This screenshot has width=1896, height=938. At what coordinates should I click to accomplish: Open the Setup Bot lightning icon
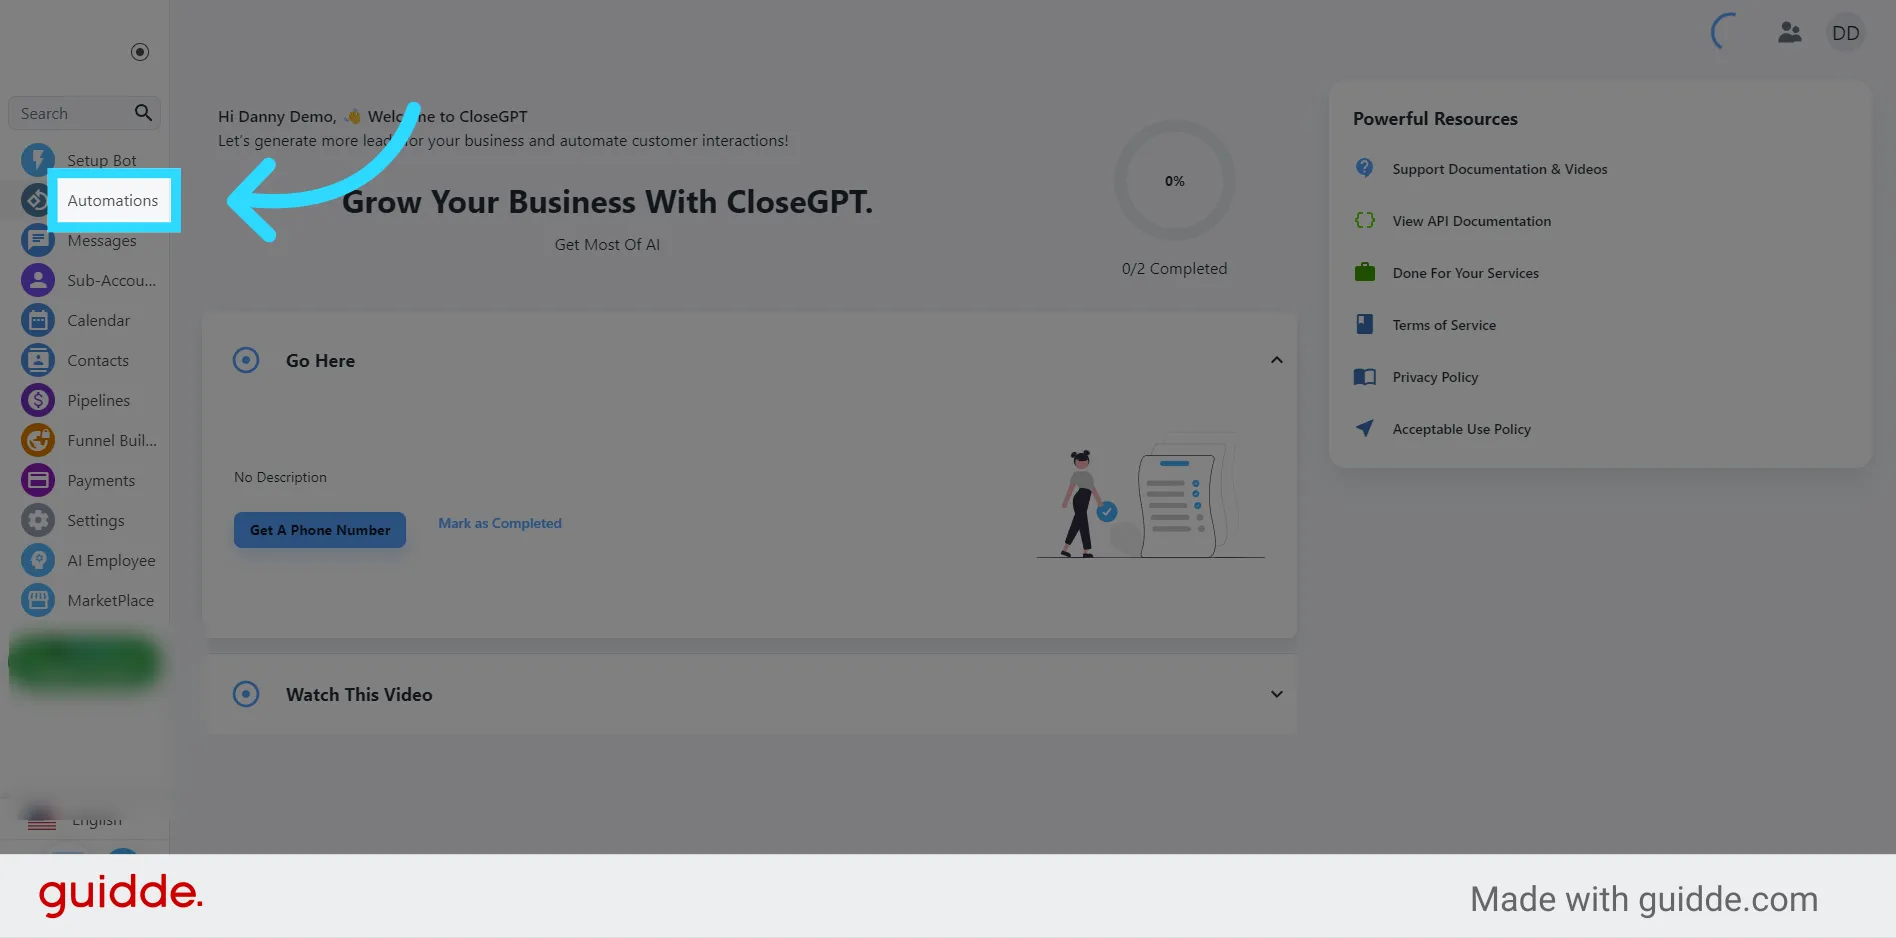tap(38, 160)
